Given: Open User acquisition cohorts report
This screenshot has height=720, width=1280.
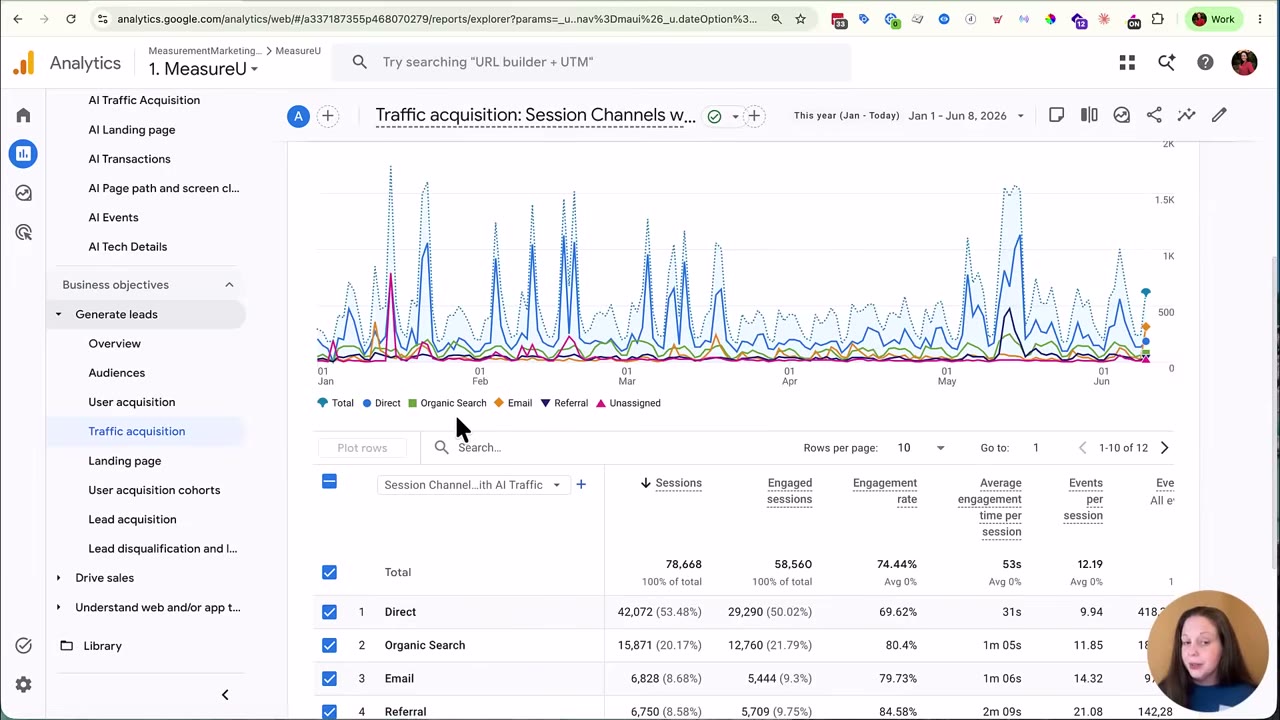Looking at the screenshot, I should click(x=154, y=490).
